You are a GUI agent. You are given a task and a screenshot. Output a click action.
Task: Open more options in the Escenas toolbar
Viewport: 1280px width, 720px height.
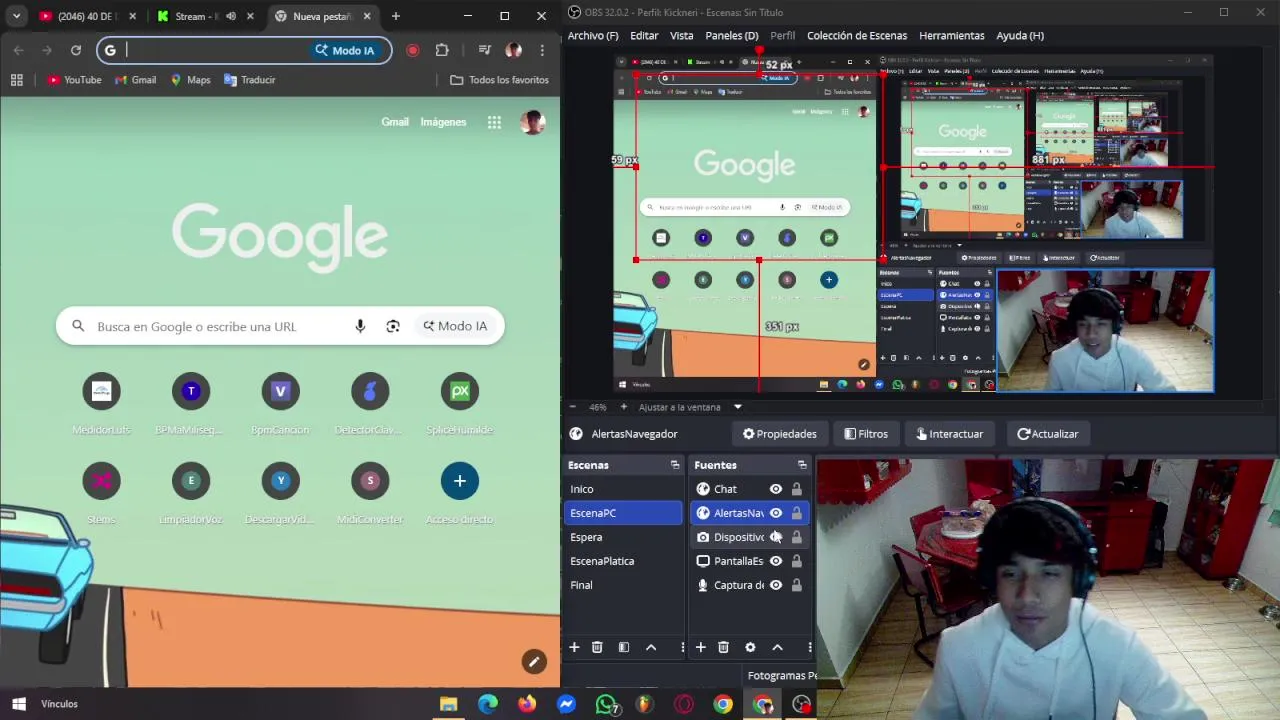coord(682,647)
